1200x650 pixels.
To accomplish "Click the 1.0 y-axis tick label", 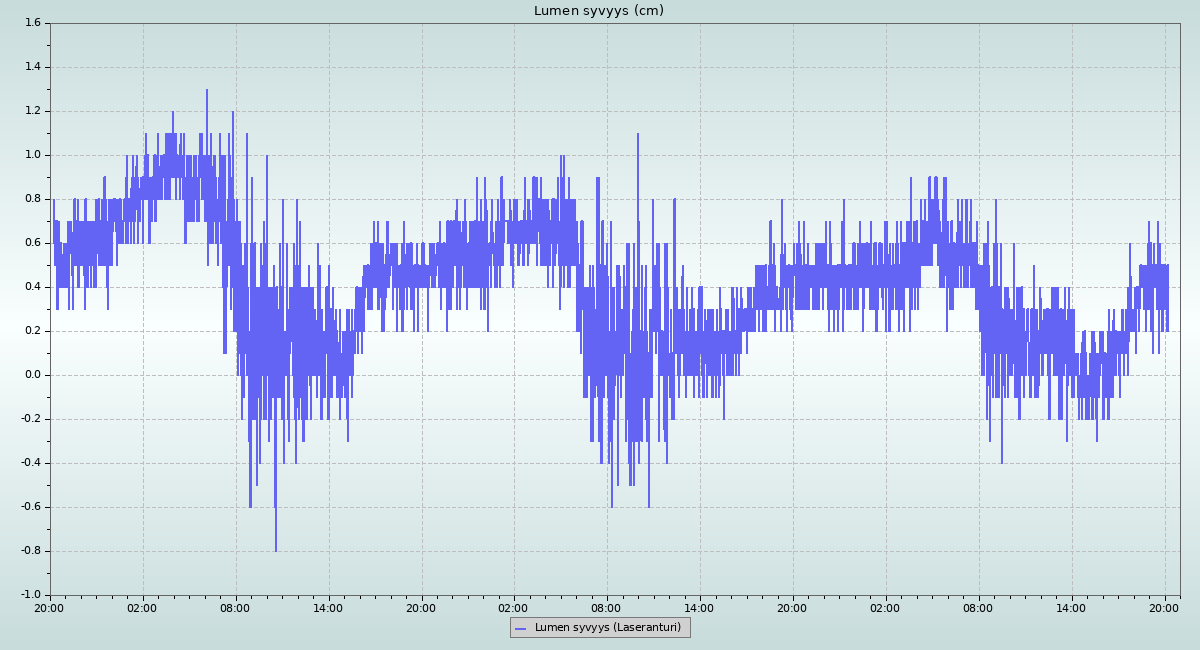I will tap(32, 155).
